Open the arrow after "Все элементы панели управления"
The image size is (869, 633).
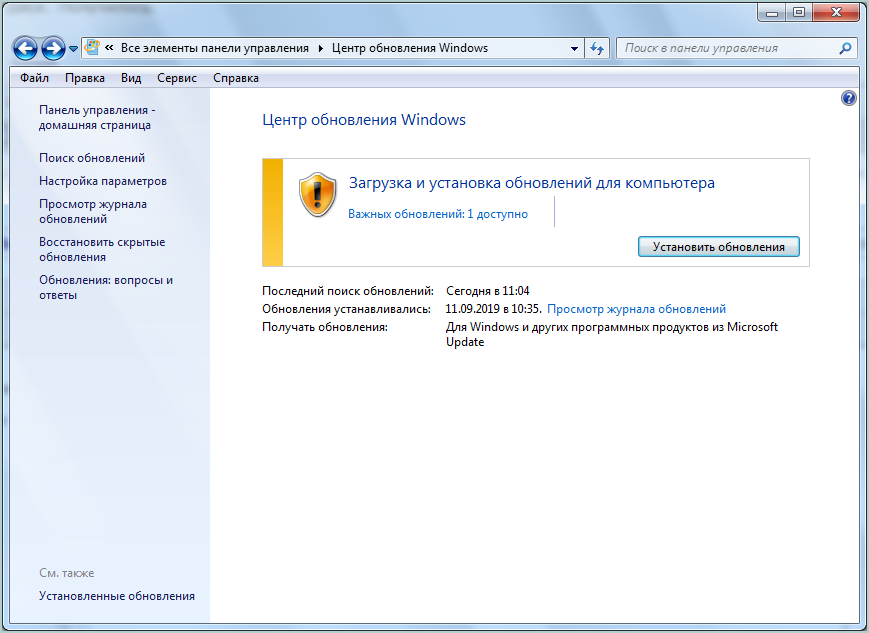(320, 48)
